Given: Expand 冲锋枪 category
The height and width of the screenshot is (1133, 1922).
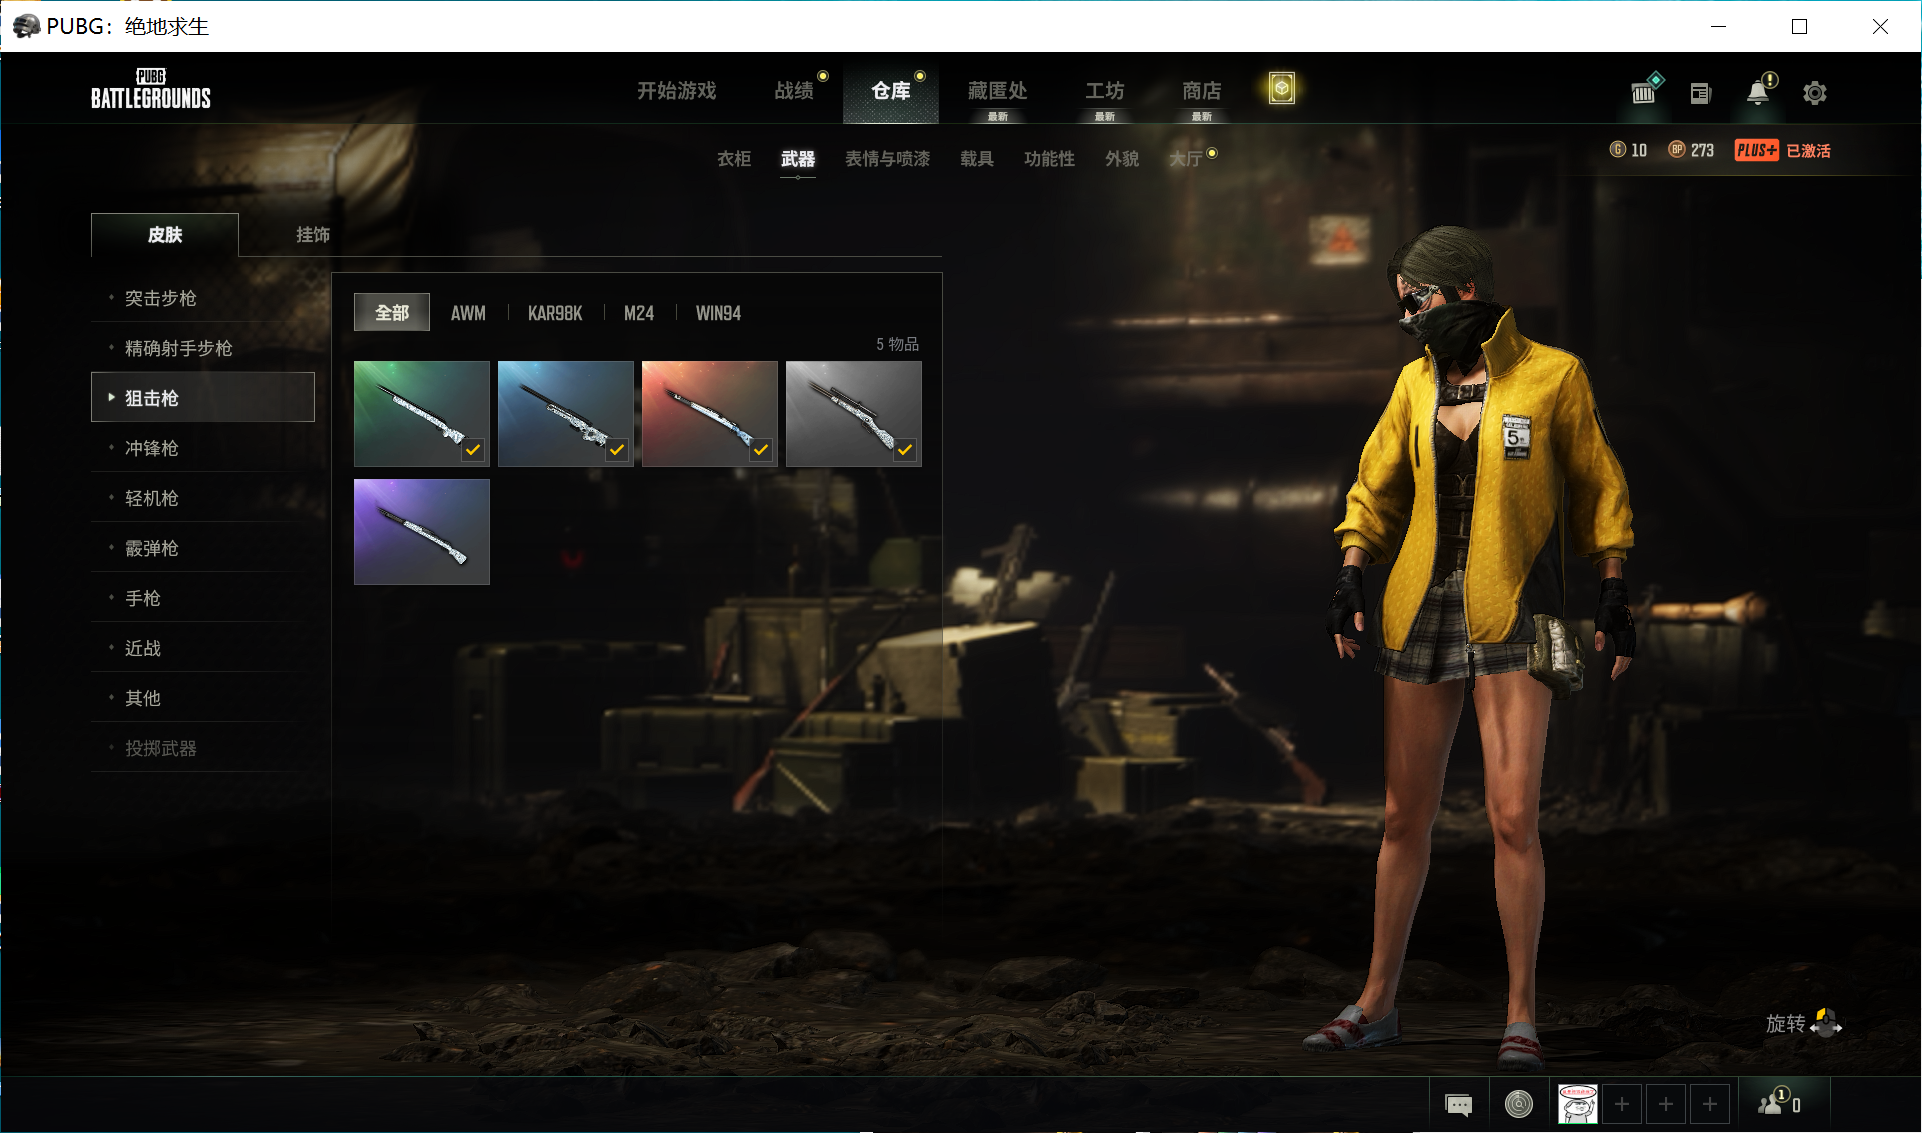Looking at the screenshot, I should [203, 448].
